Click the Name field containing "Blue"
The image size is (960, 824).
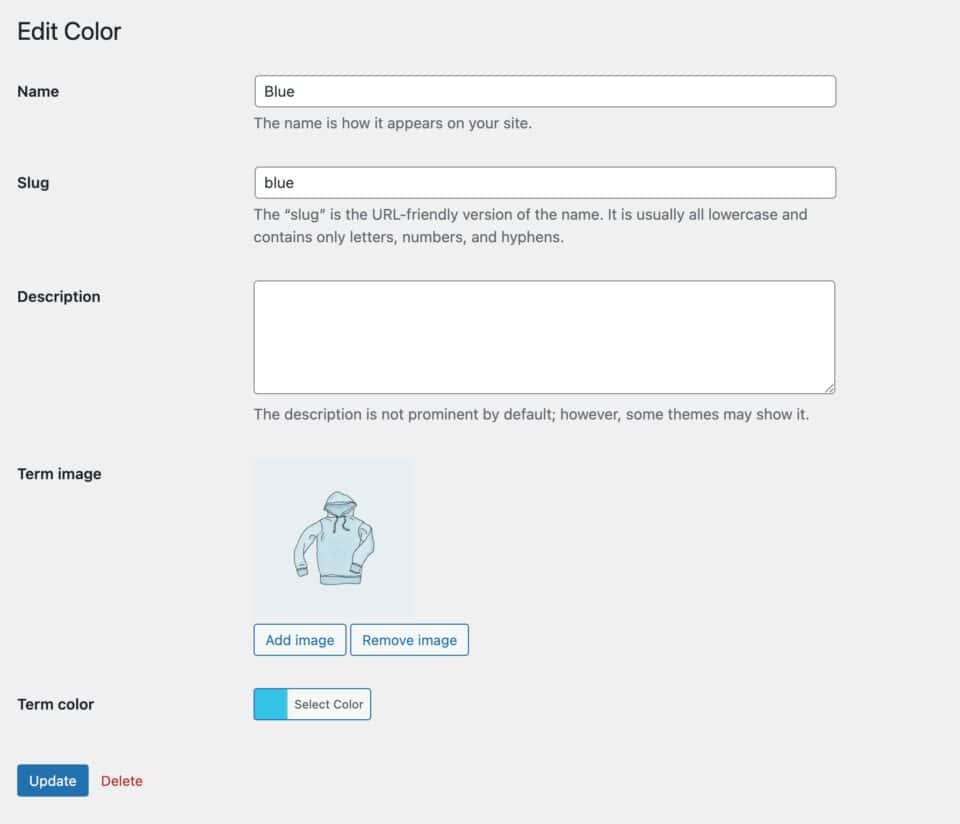545,91
